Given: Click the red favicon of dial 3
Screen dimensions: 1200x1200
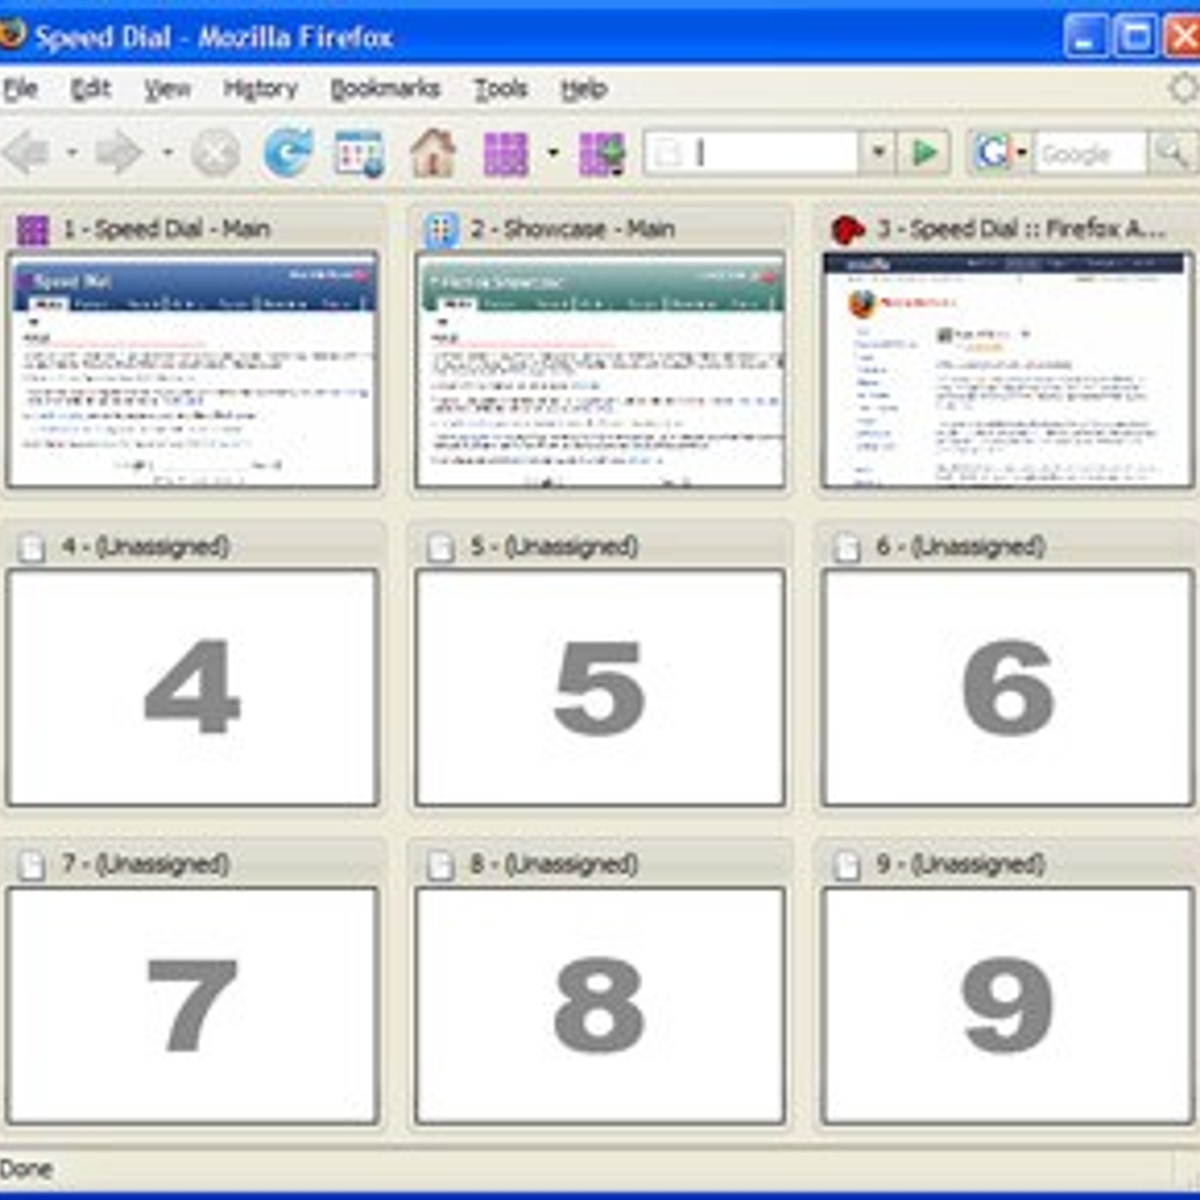Looking at the screenshot, I should pos(847,230).
